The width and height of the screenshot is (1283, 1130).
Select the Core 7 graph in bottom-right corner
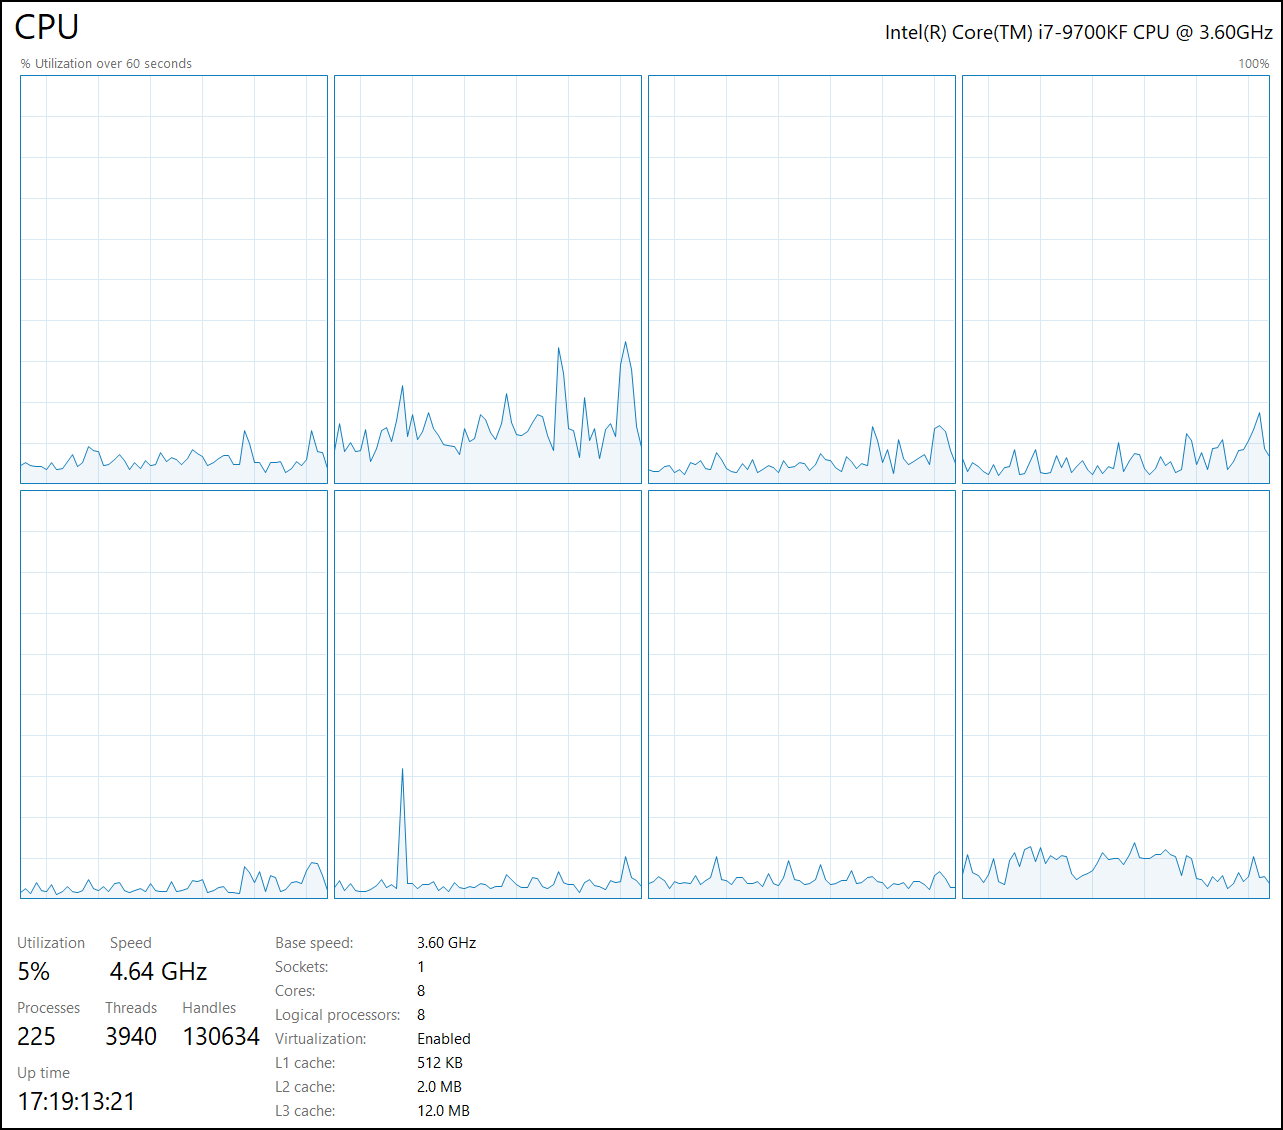tap(1115, 695)
